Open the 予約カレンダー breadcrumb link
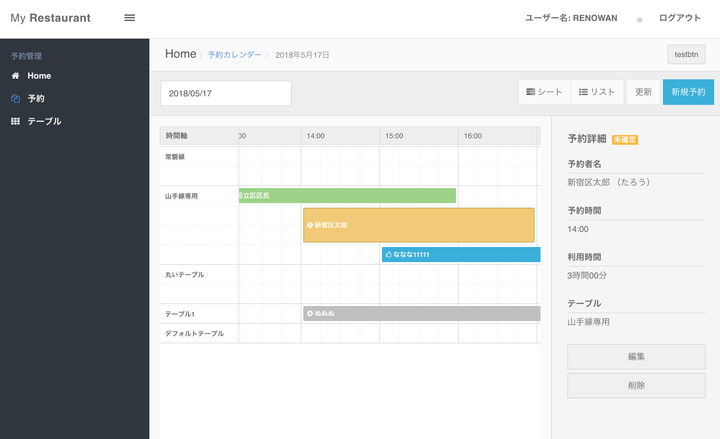Image resolution: width=720 pixels, height=439 pixels. (x=234, y=54)
